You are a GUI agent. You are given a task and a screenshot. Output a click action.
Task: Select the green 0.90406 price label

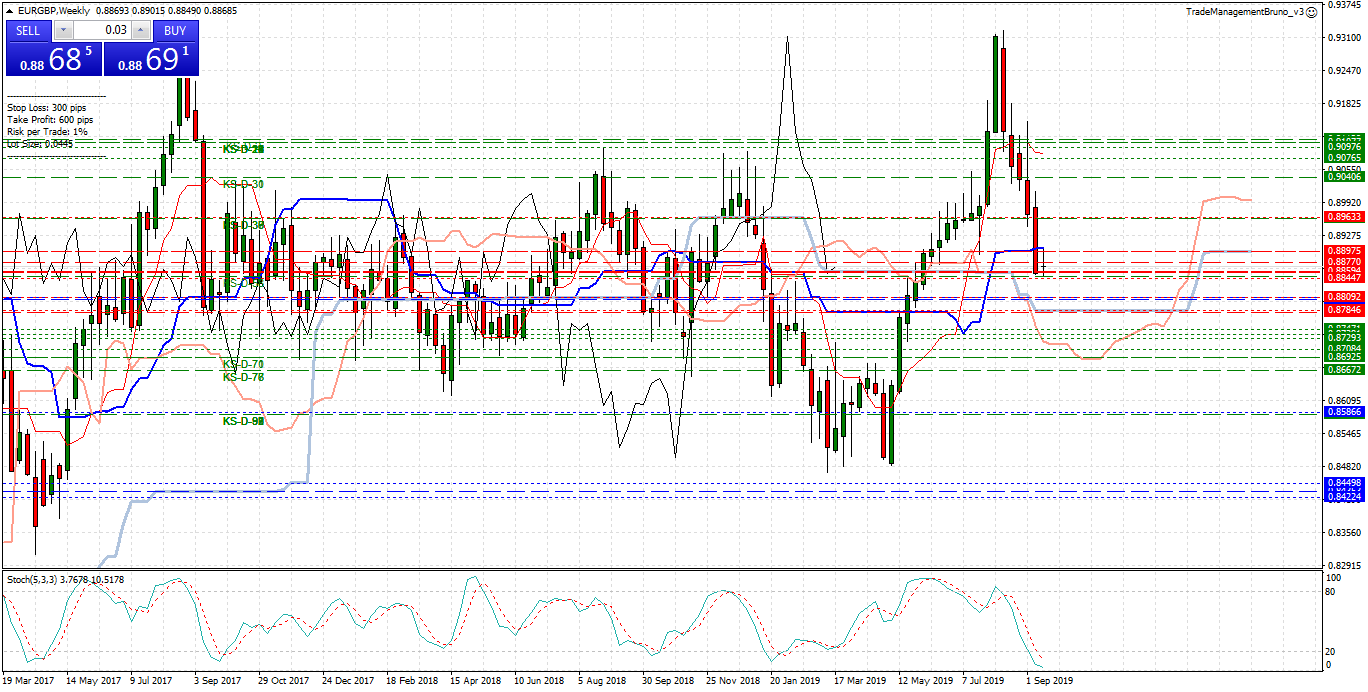1343,177
